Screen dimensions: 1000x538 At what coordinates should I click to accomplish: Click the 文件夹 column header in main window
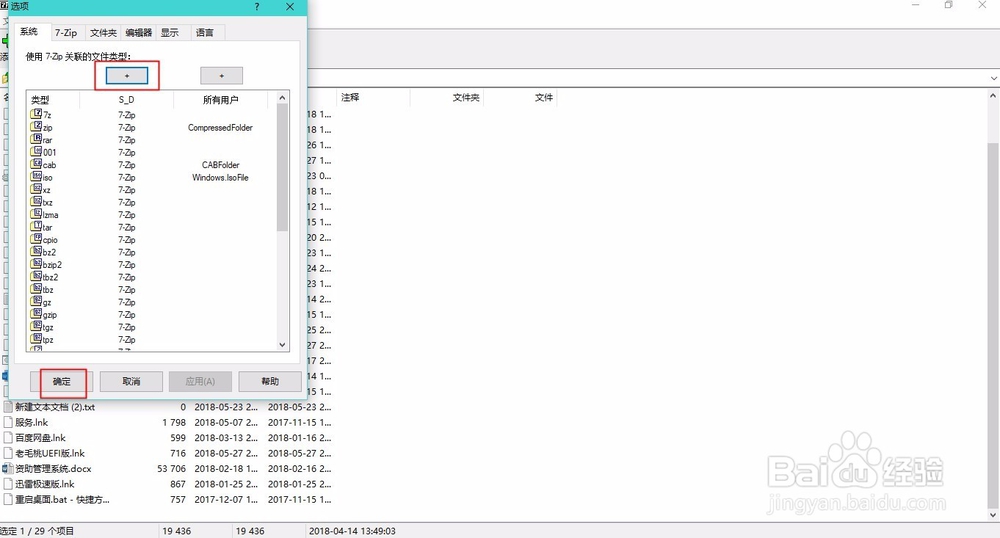[466, 97]
